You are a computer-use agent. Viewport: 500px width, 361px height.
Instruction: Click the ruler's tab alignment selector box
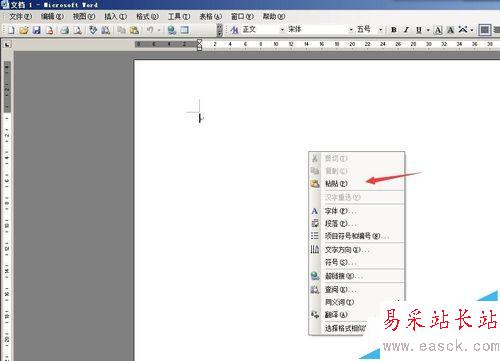pyautogui.click(x=7, y=44)
